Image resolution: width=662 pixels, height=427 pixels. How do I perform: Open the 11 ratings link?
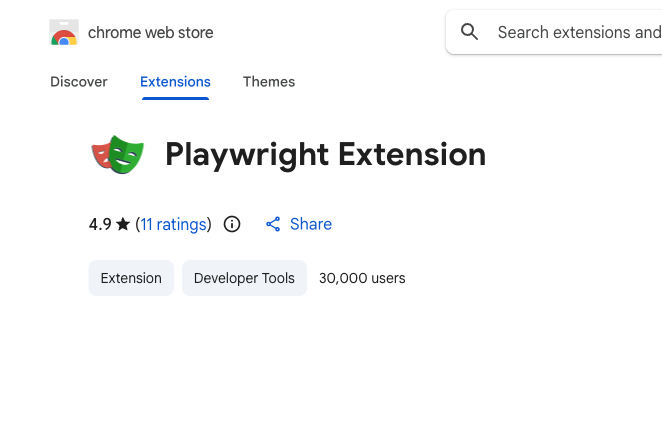click(x=174, y=224)
